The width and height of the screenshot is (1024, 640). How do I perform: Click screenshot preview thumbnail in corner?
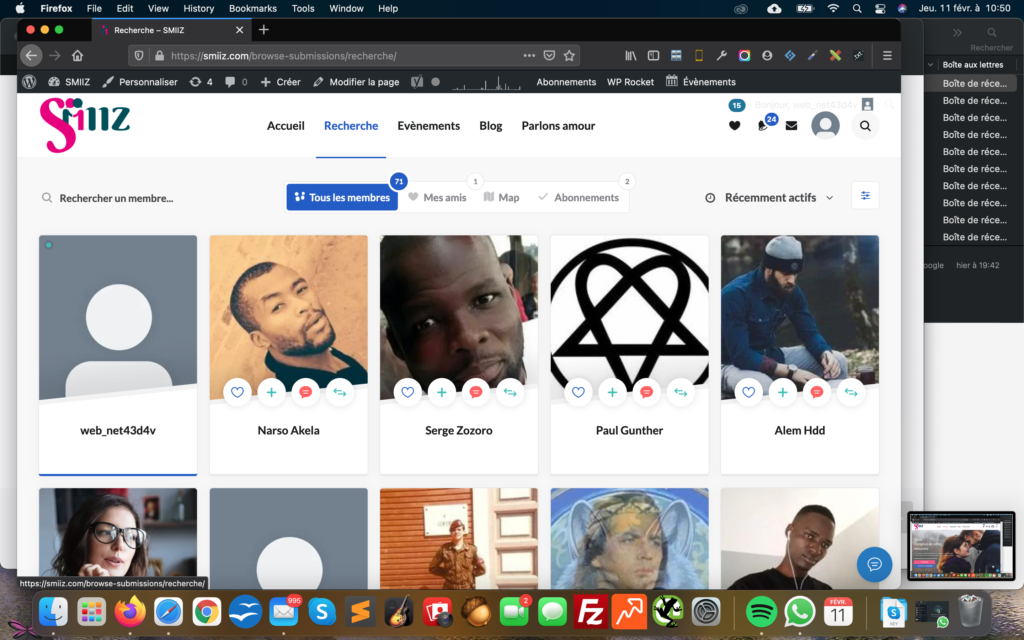(961, 546)
